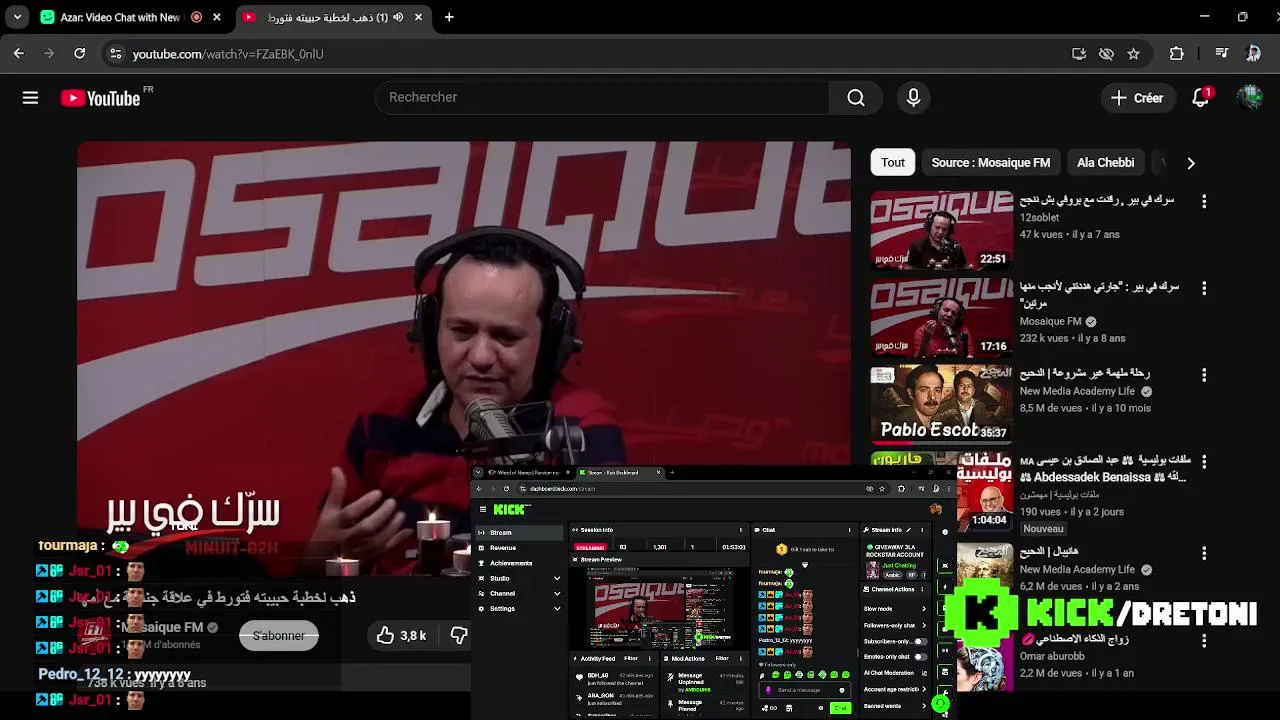Viewport: 1280px width, 720px height.
Task: Reload the page in Chrome
Action: 80,54
